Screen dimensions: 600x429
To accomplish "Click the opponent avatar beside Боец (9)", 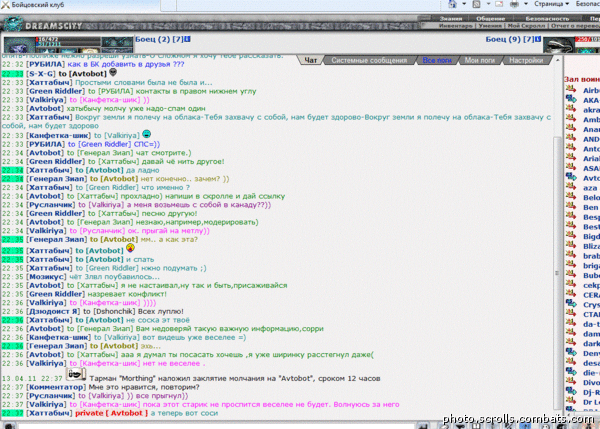I will point(559,45).
